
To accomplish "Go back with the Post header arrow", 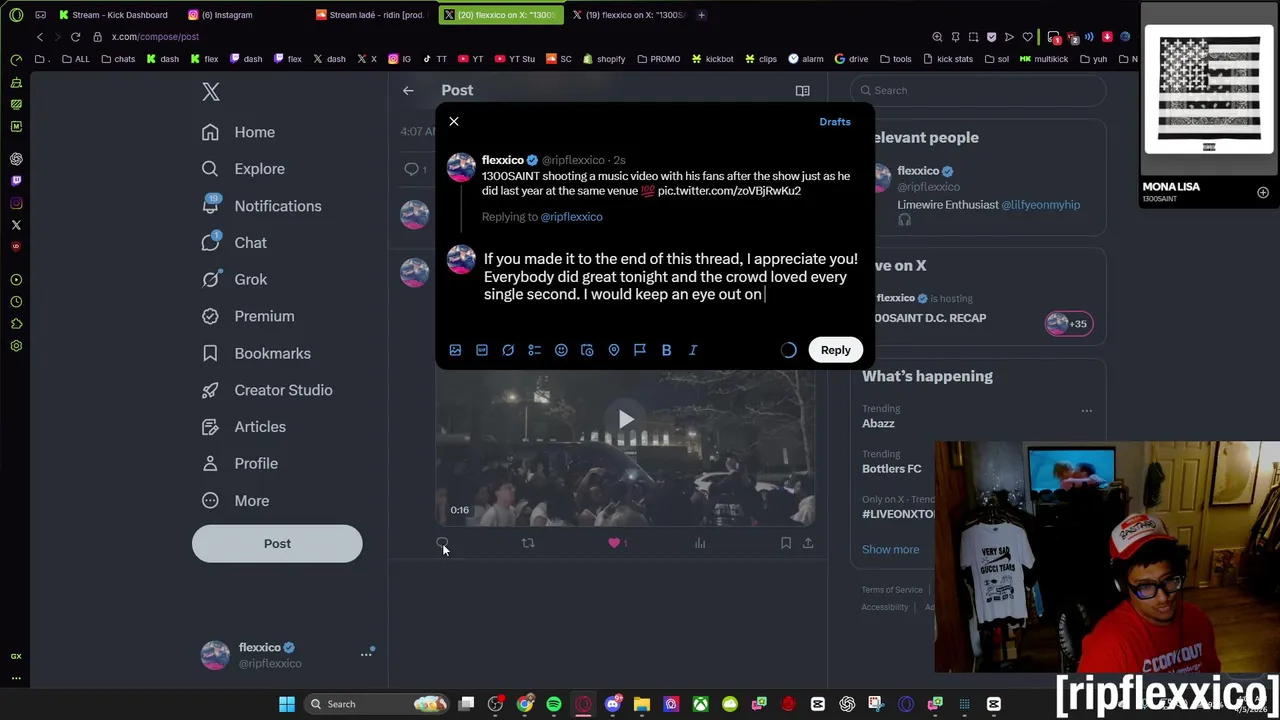I will click(x=408, y=91).
